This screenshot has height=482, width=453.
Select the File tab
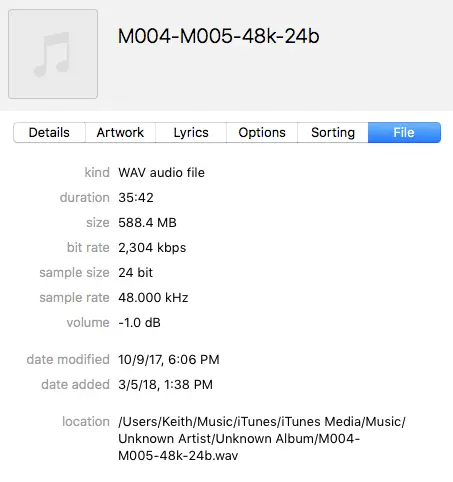tap(404, 133)
